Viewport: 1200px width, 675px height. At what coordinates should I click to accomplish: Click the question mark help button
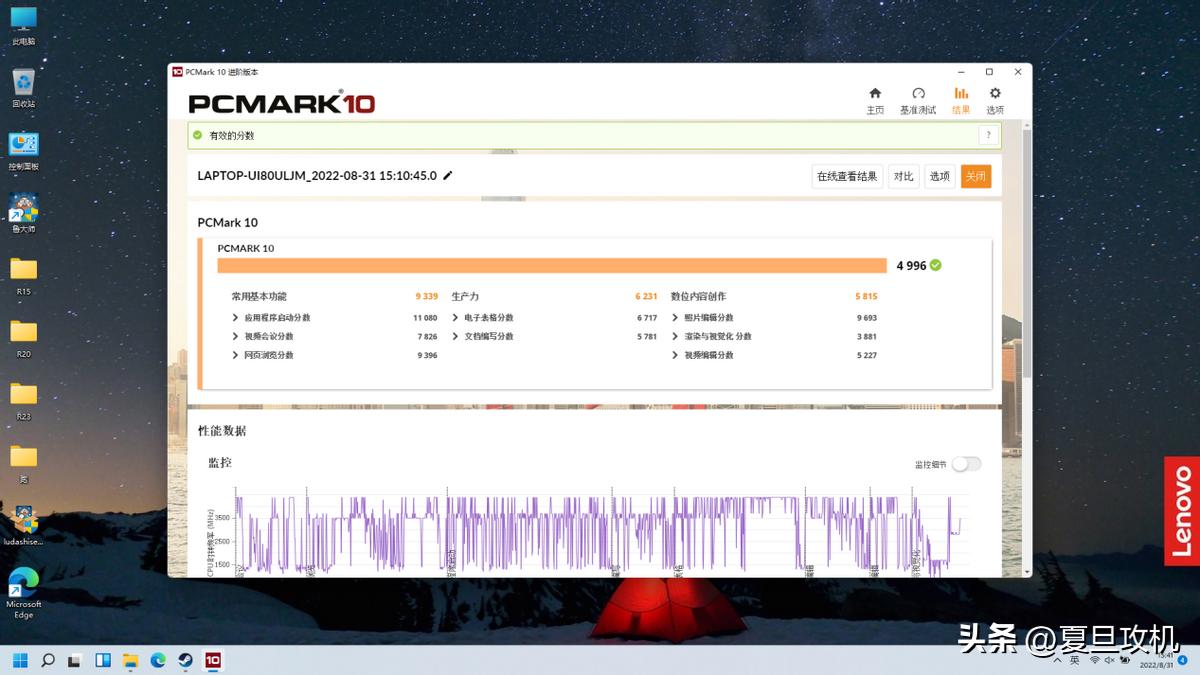pyautogui.click(x=988, y=135)
